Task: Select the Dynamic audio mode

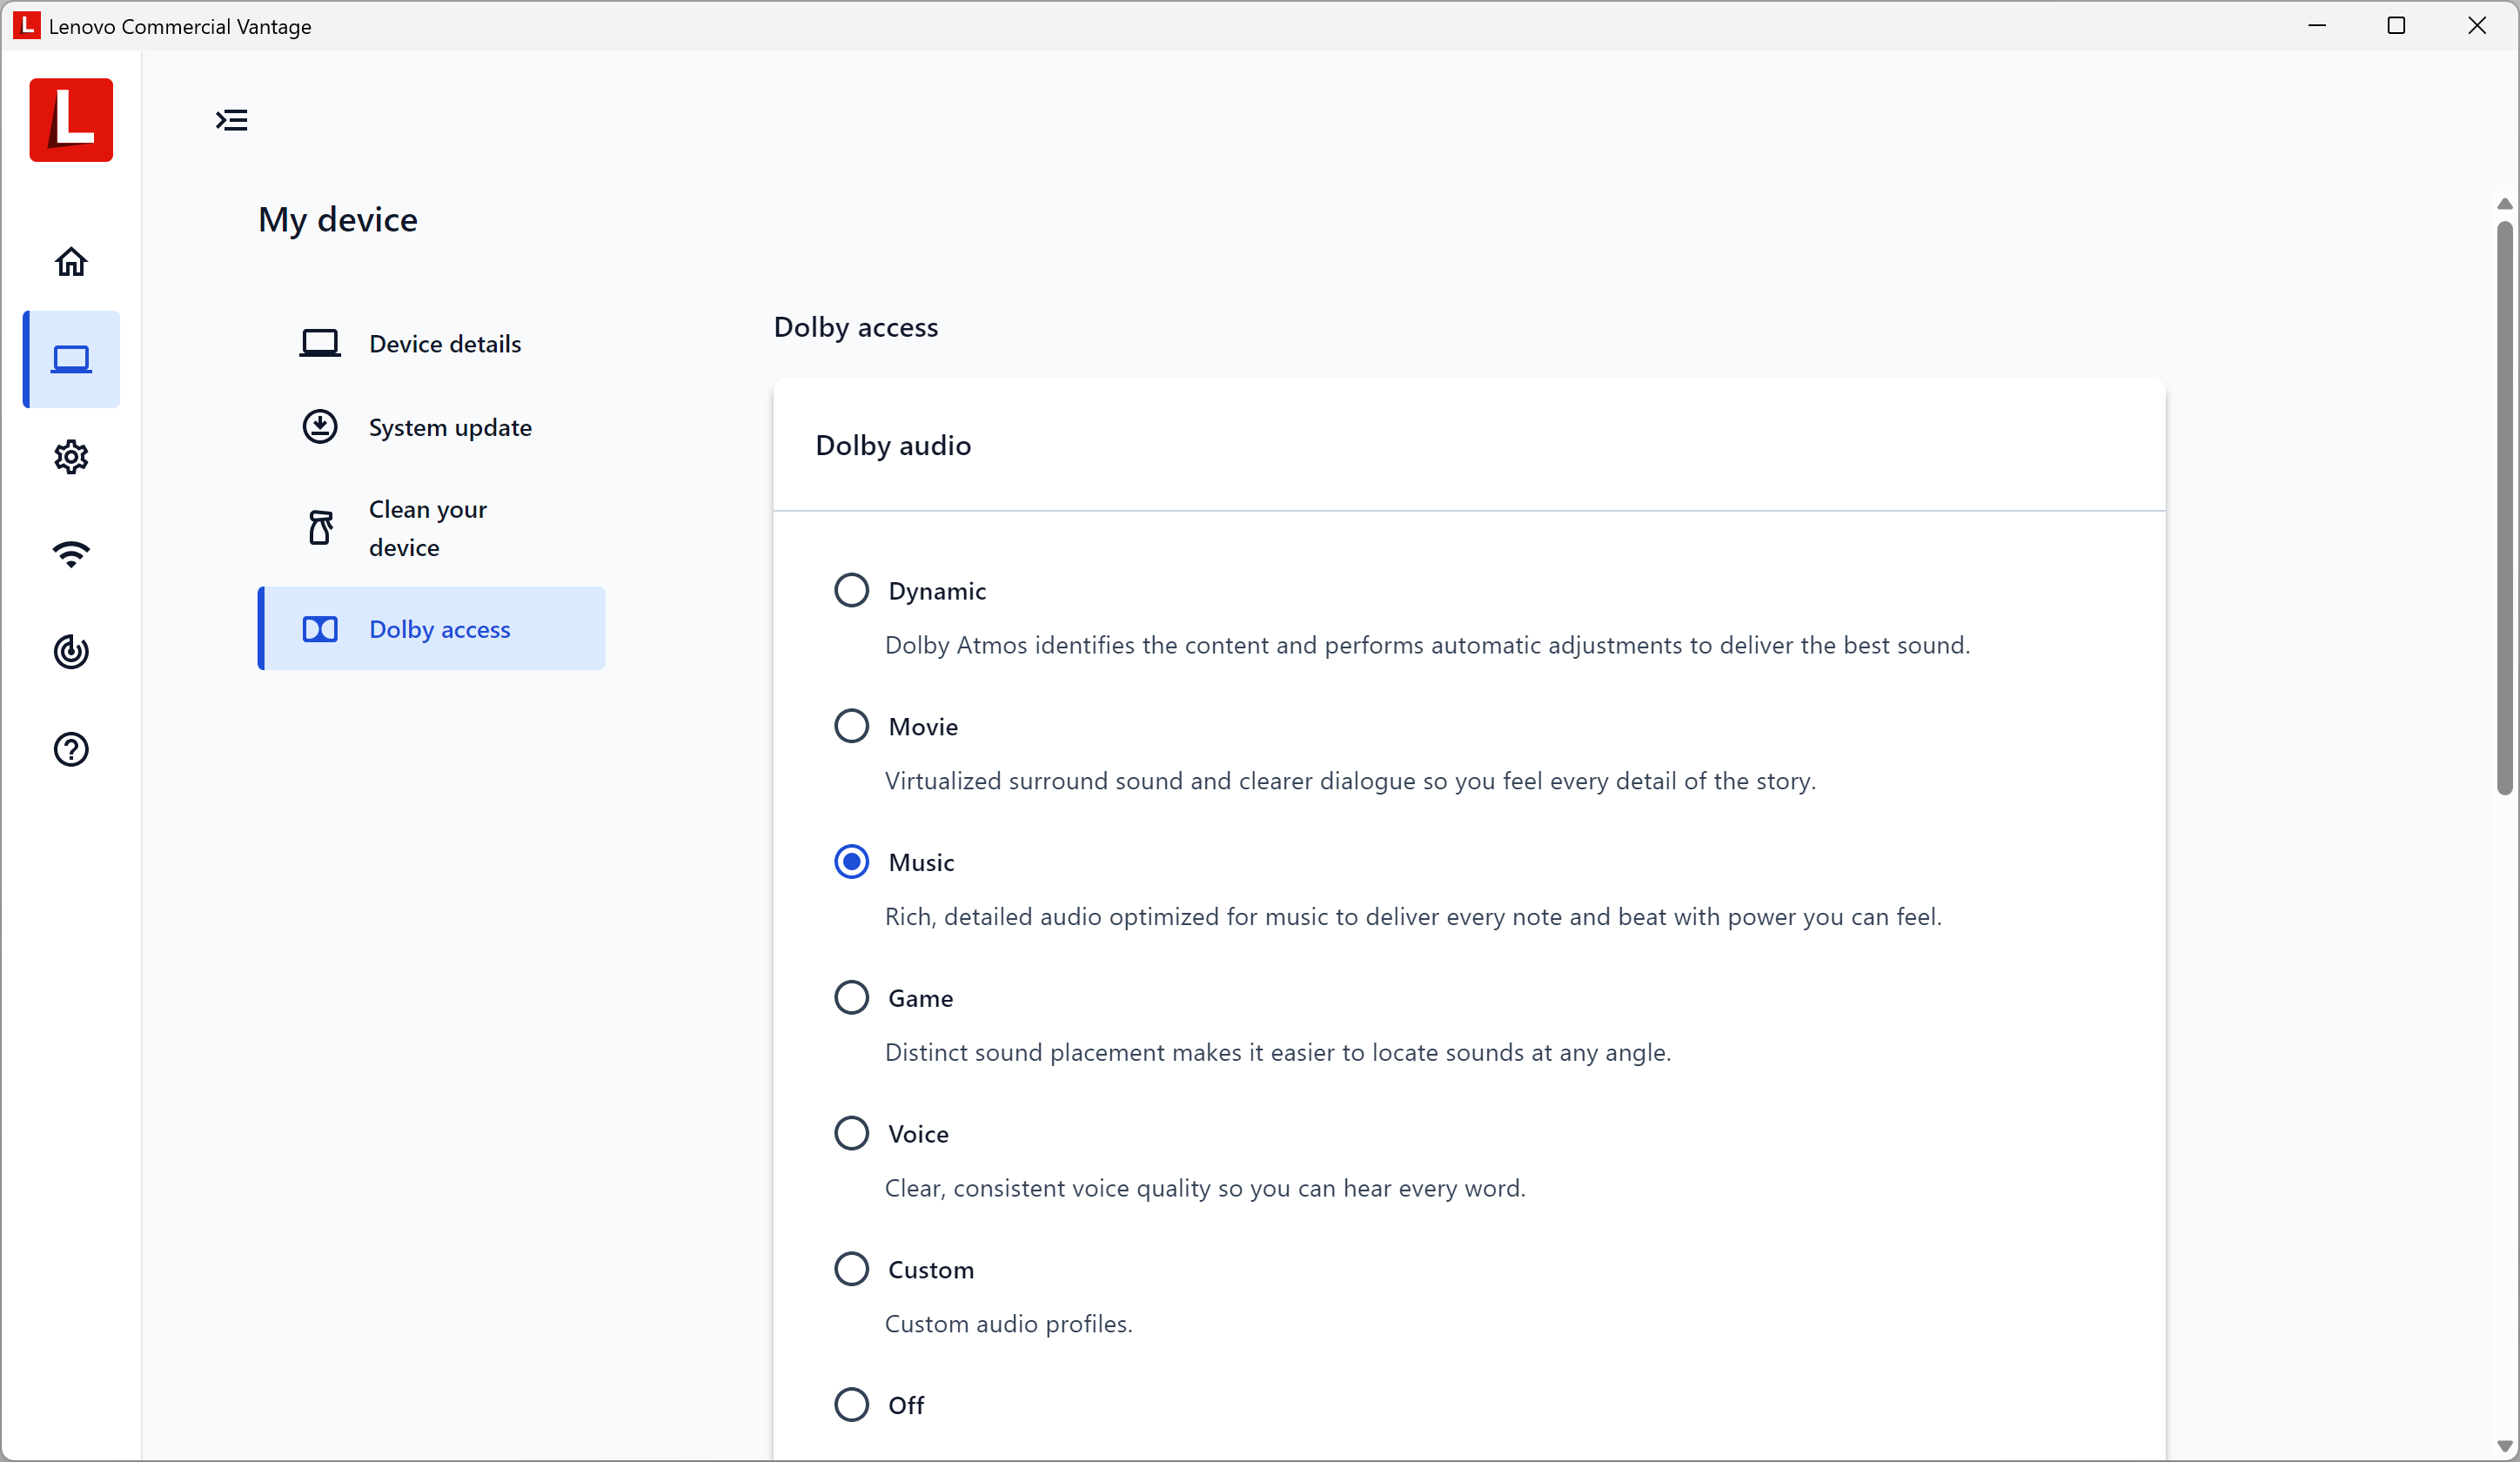Action: pos(851,590)
